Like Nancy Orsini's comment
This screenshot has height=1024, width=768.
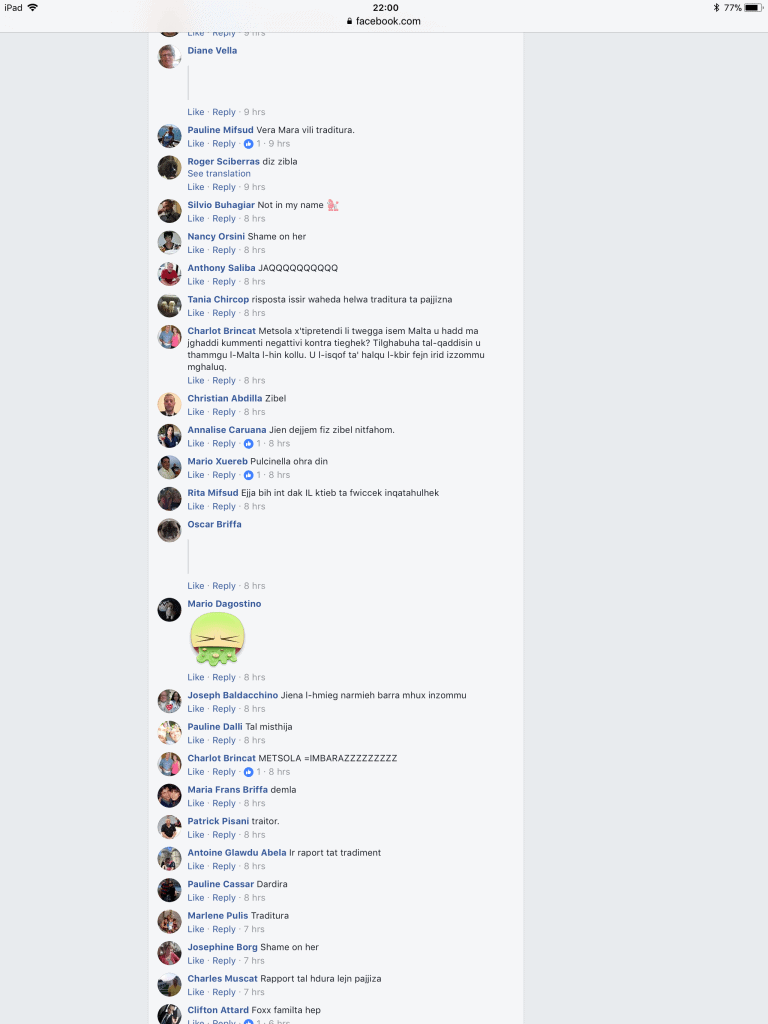tap(196, 250)
